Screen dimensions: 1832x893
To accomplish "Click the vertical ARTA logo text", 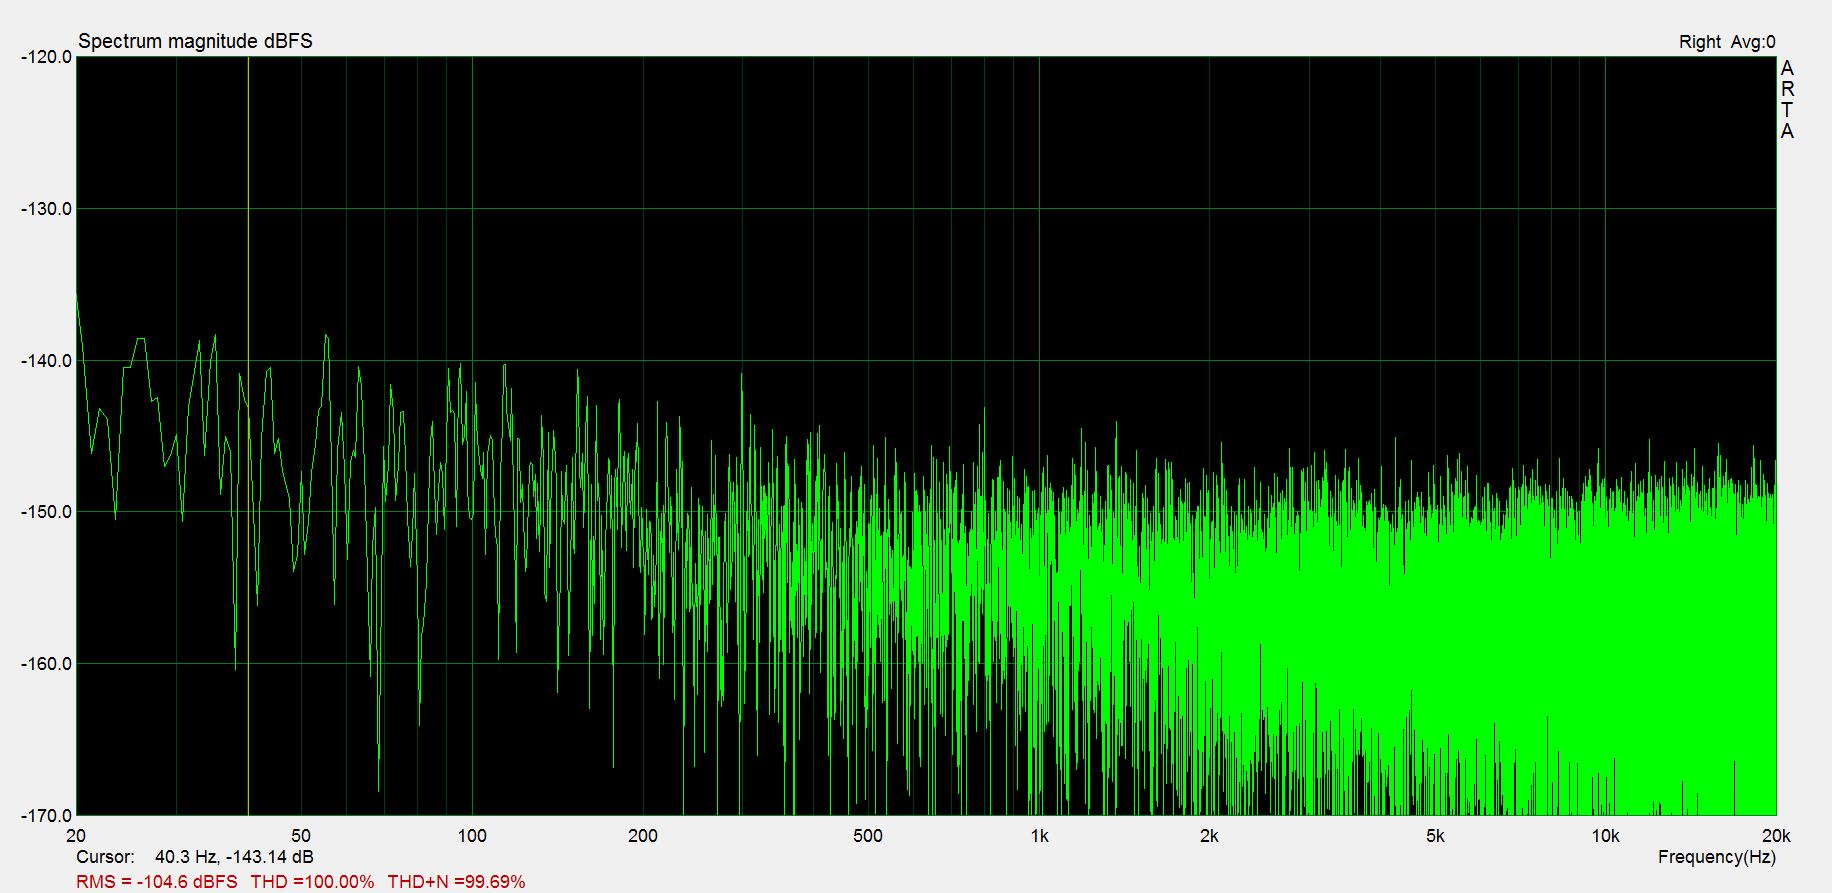I will (1787, 99).
